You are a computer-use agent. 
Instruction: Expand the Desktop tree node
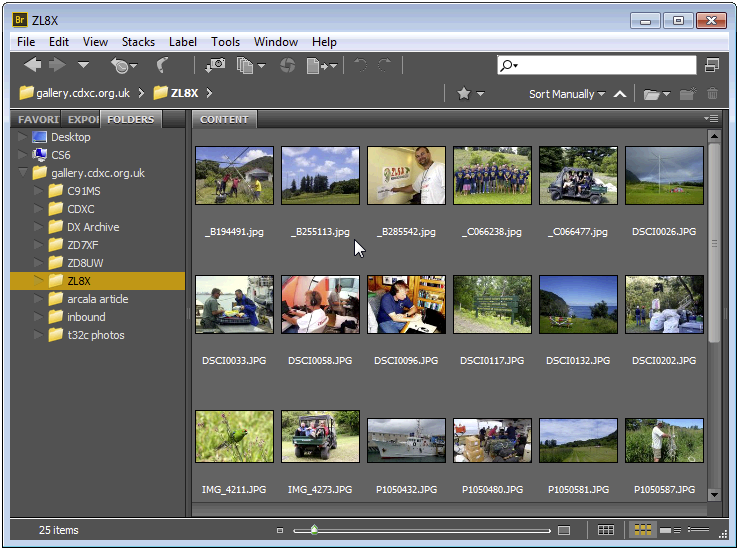point(22,137)
